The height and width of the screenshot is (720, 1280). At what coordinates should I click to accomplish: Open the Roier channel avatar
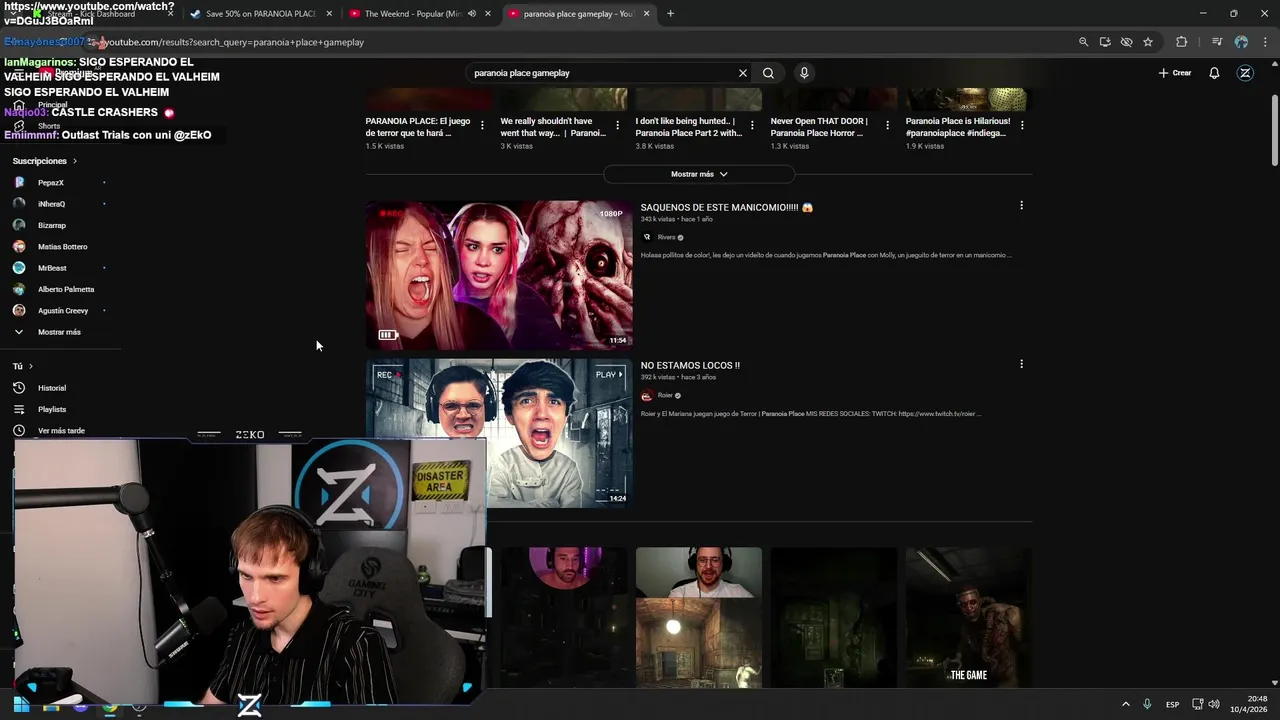click(647, 395)
